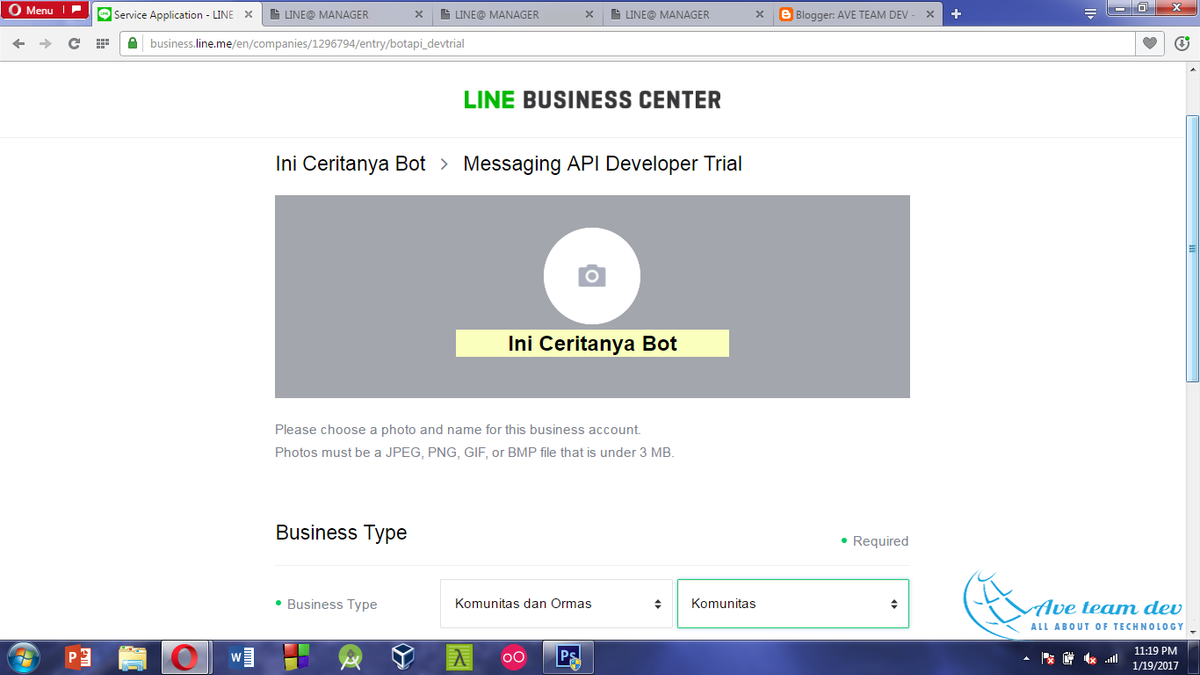Reload the current page
The width and height of the screenshot is (1200, 675).
[74, 43]
